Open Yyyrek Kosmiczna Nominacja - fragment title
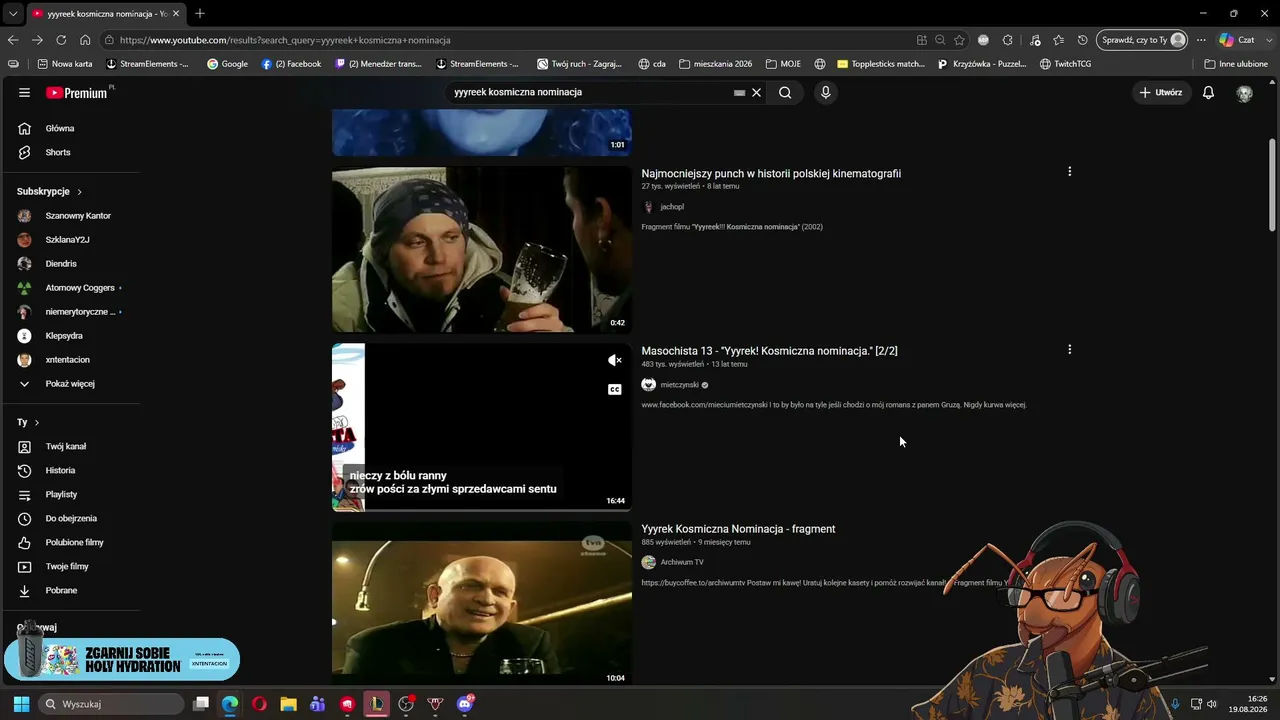This screenshot has width=1280, height=720. (x=738, y=529)
